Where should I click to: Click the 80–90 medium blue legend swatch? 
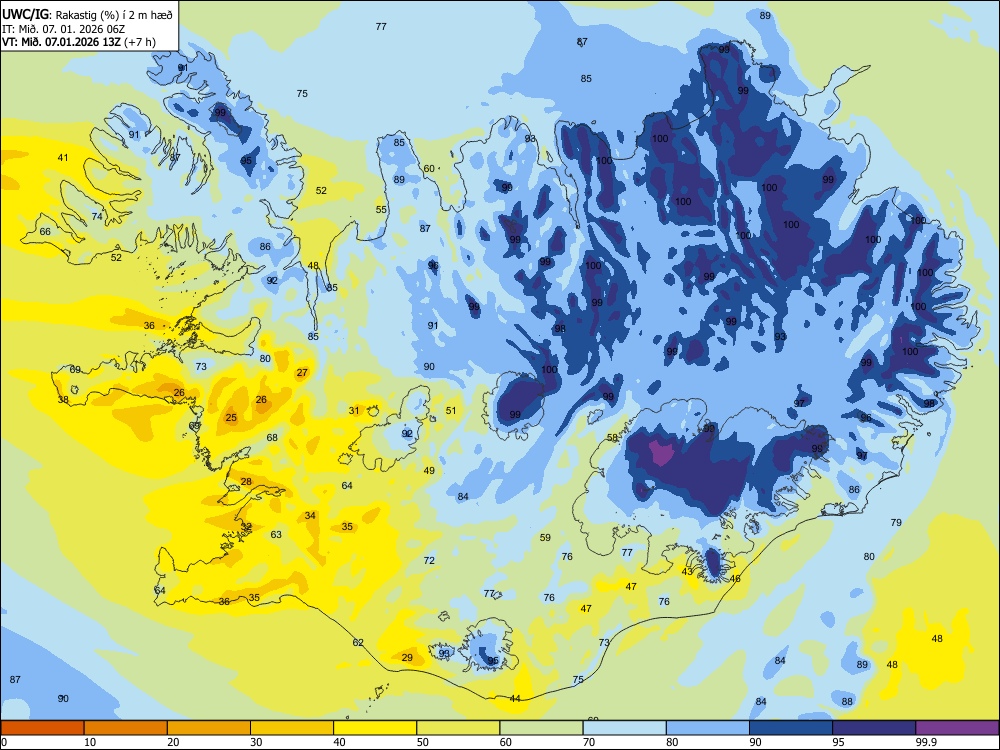(x=708, y=728)
